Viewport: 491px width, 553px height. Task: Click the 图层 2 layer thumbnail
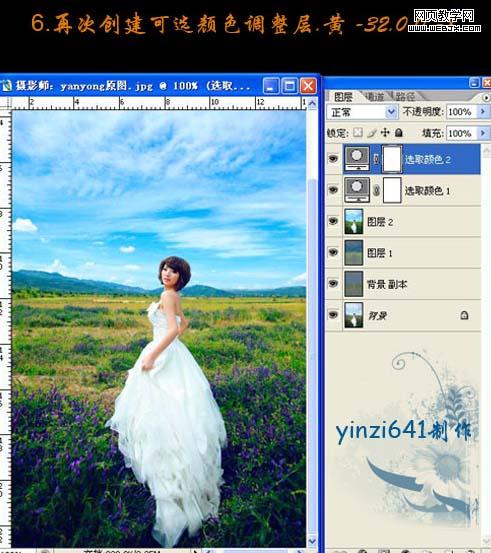tap(354, 221)
